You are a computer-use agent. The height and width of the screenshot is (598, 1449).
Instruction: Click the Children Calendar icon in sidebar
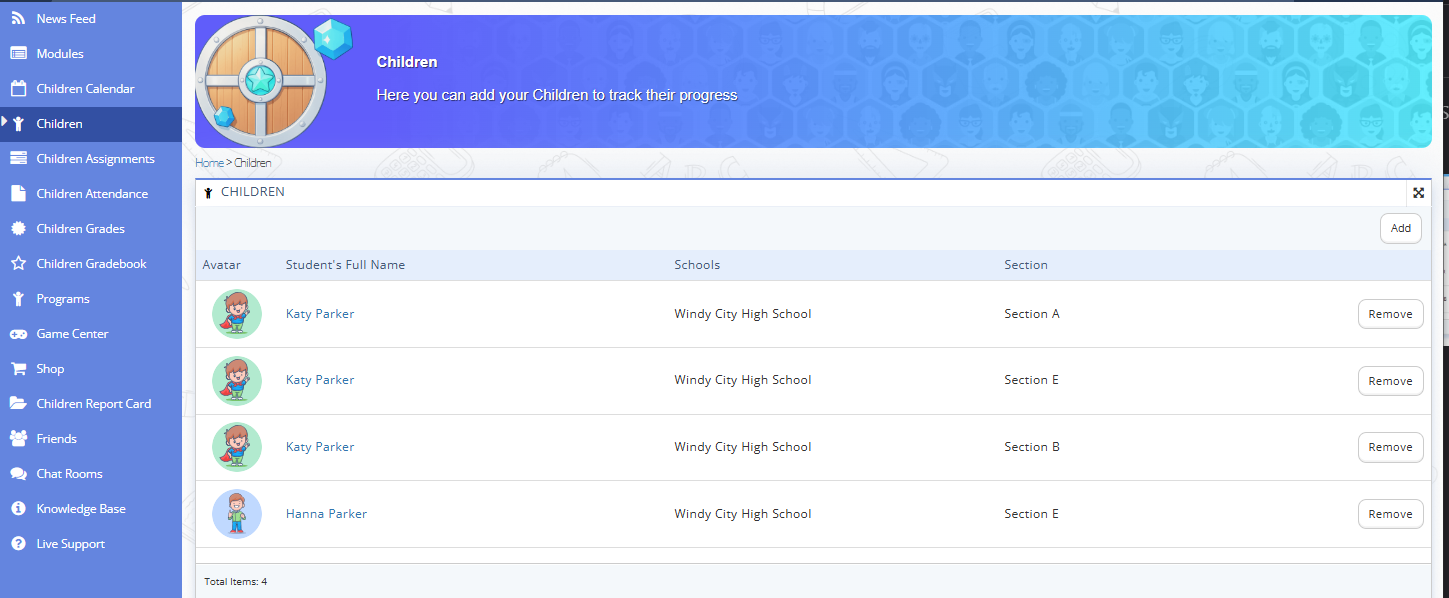[x=18, y=89]
